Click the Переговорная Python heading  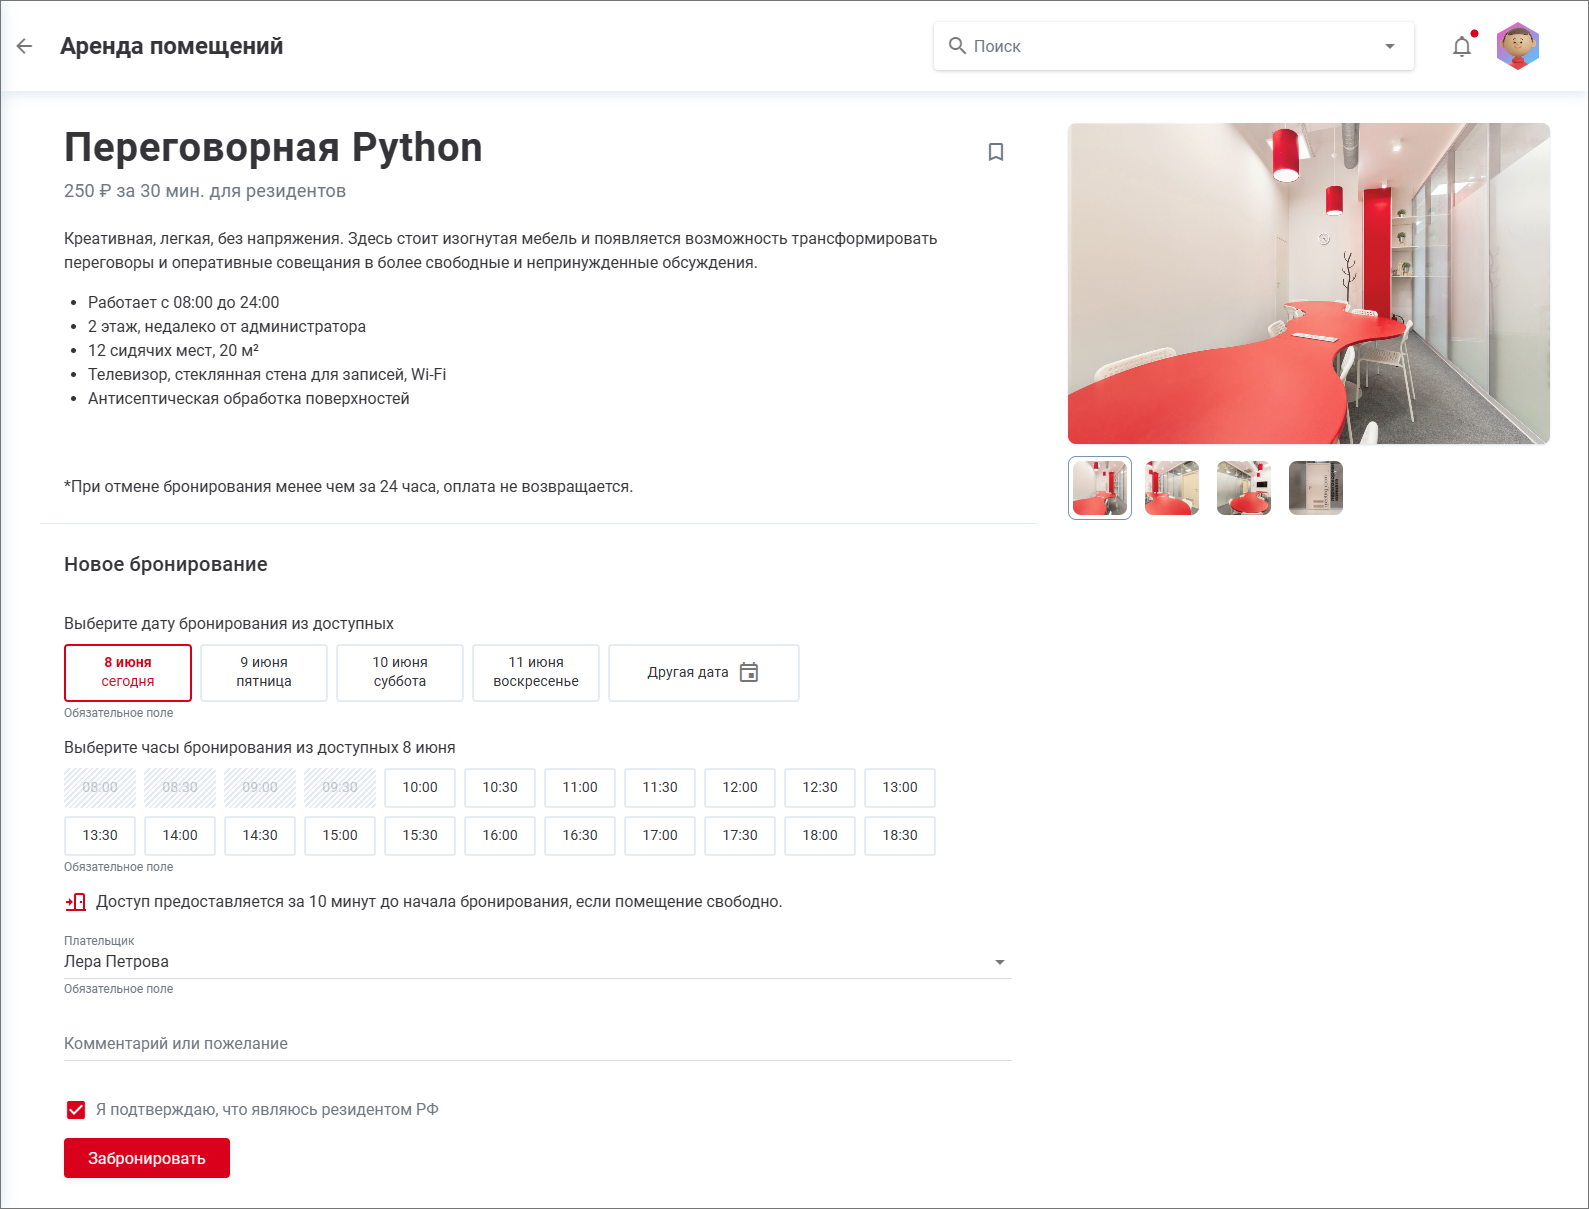[273, 148]
